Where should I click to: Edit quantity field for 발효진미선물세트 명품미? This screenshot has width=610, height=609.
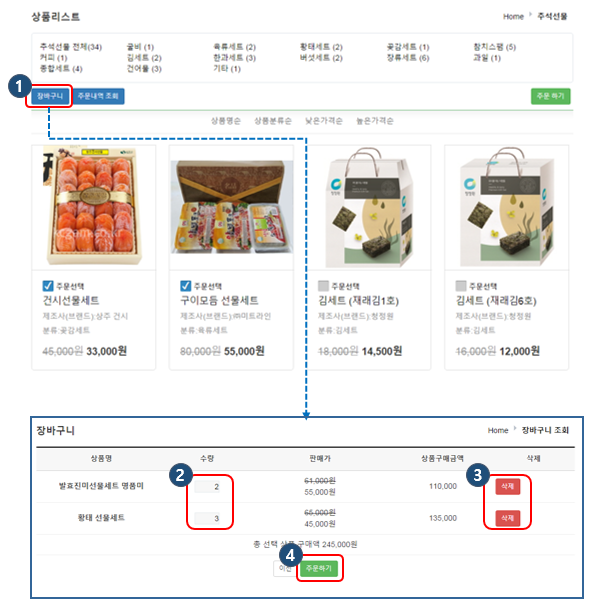[207, 486]
